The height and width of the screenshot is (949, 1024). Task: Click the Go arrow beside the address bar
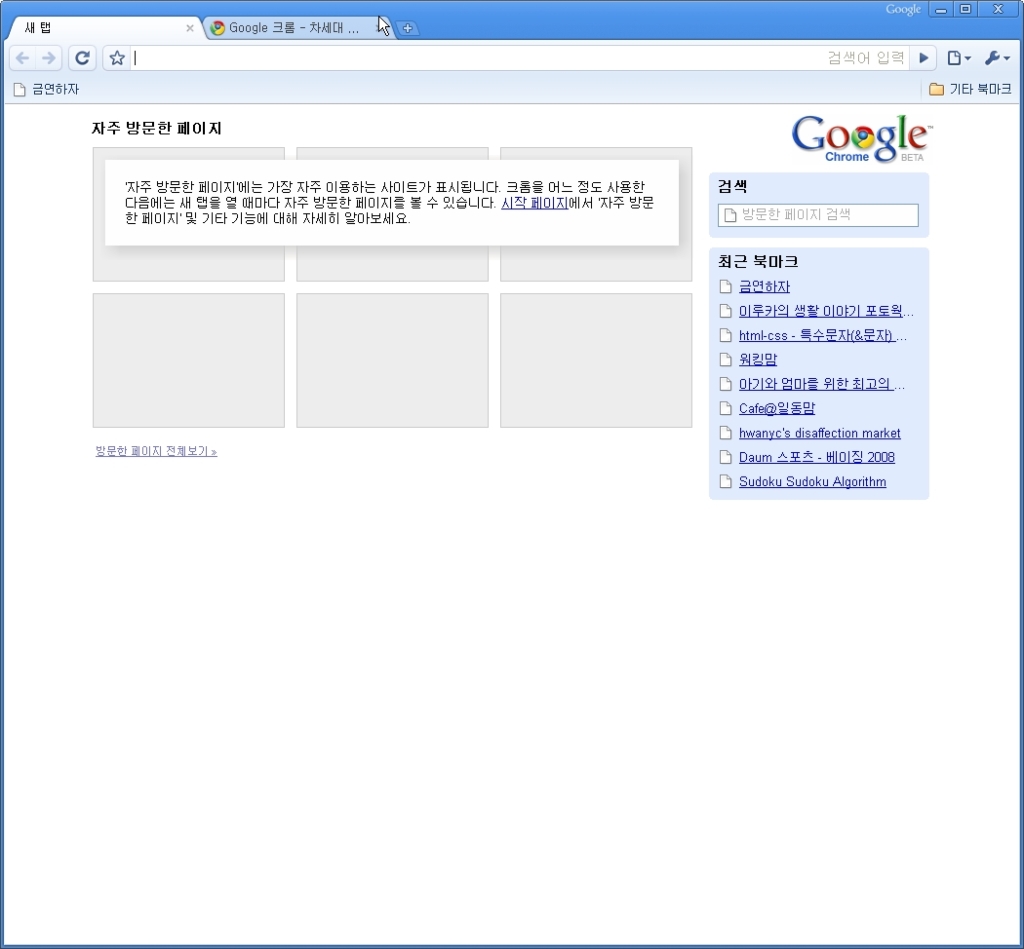923,58
